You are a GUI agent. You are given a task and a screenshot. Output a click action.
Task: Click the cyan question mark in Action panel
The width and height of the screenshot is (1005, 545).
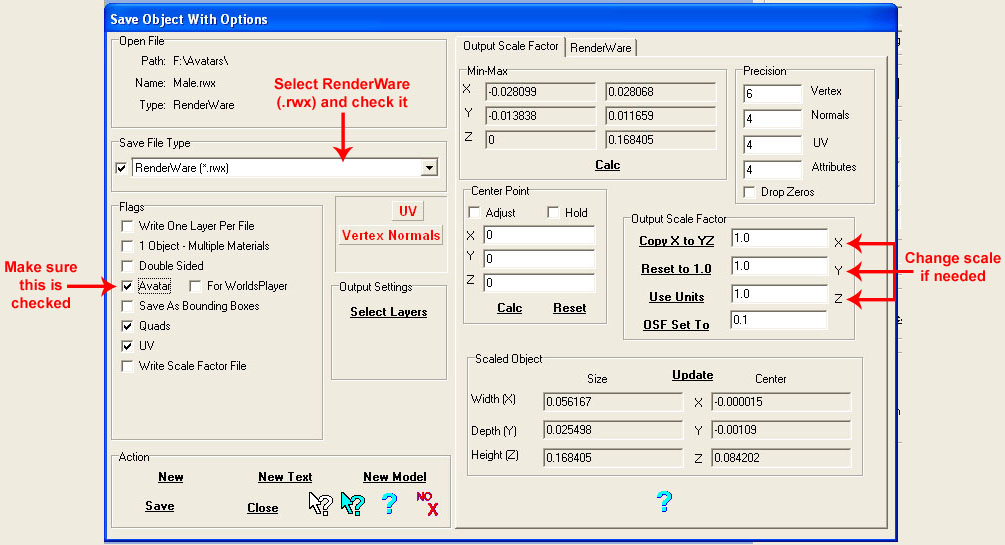click(390, 504)
